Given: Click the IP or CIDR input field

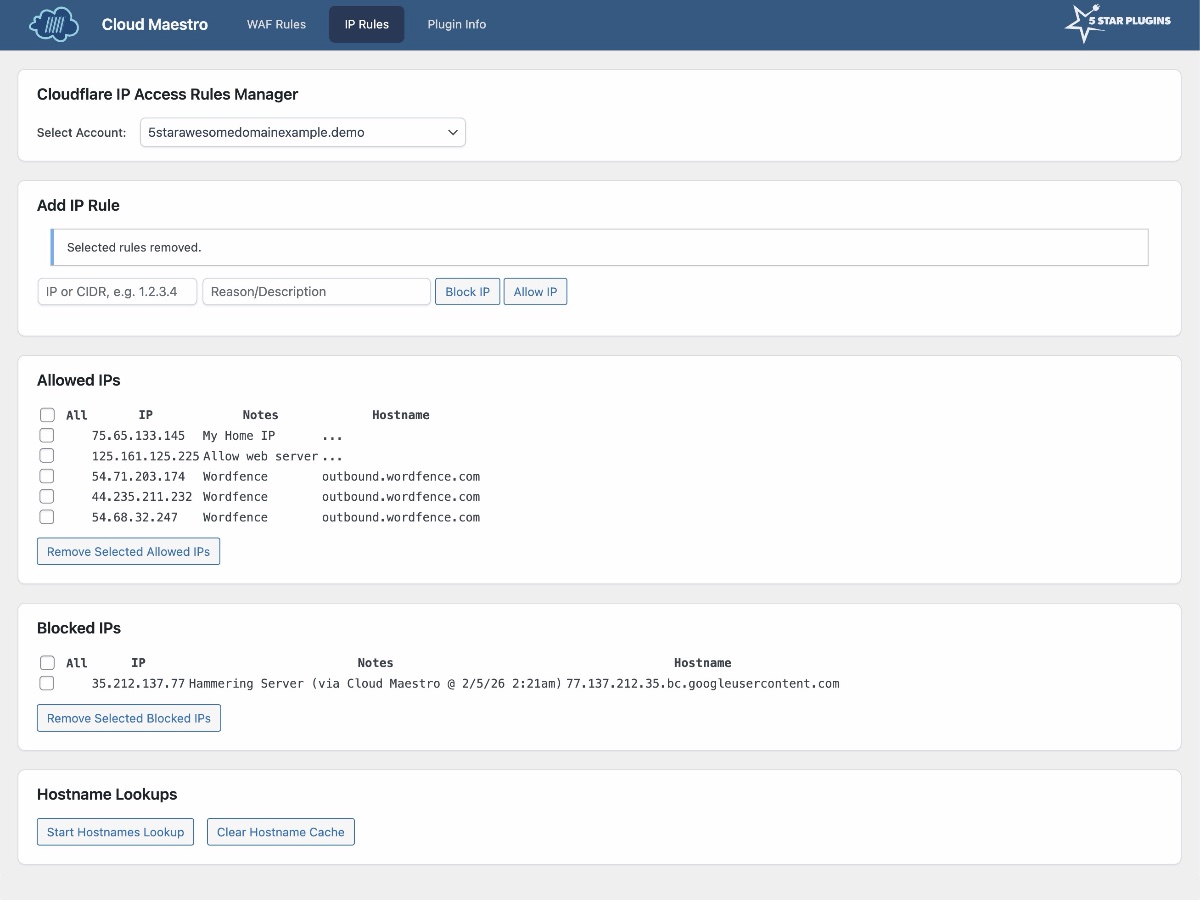Looking at the screenshot, I should click(x=117, y=291).
